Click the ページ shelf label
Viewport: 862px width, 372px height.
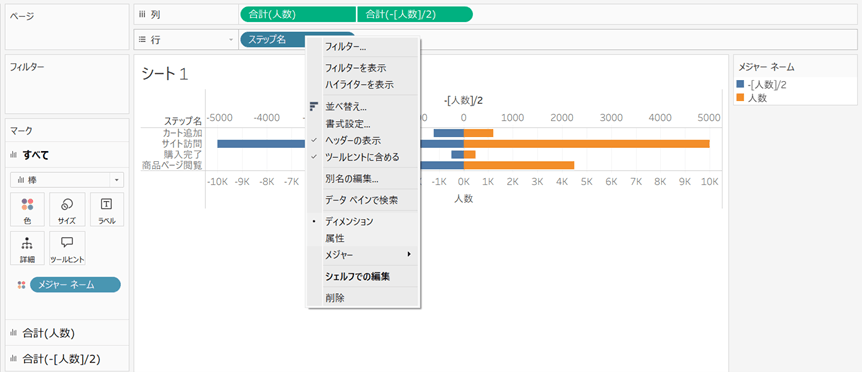click(22, 16)
